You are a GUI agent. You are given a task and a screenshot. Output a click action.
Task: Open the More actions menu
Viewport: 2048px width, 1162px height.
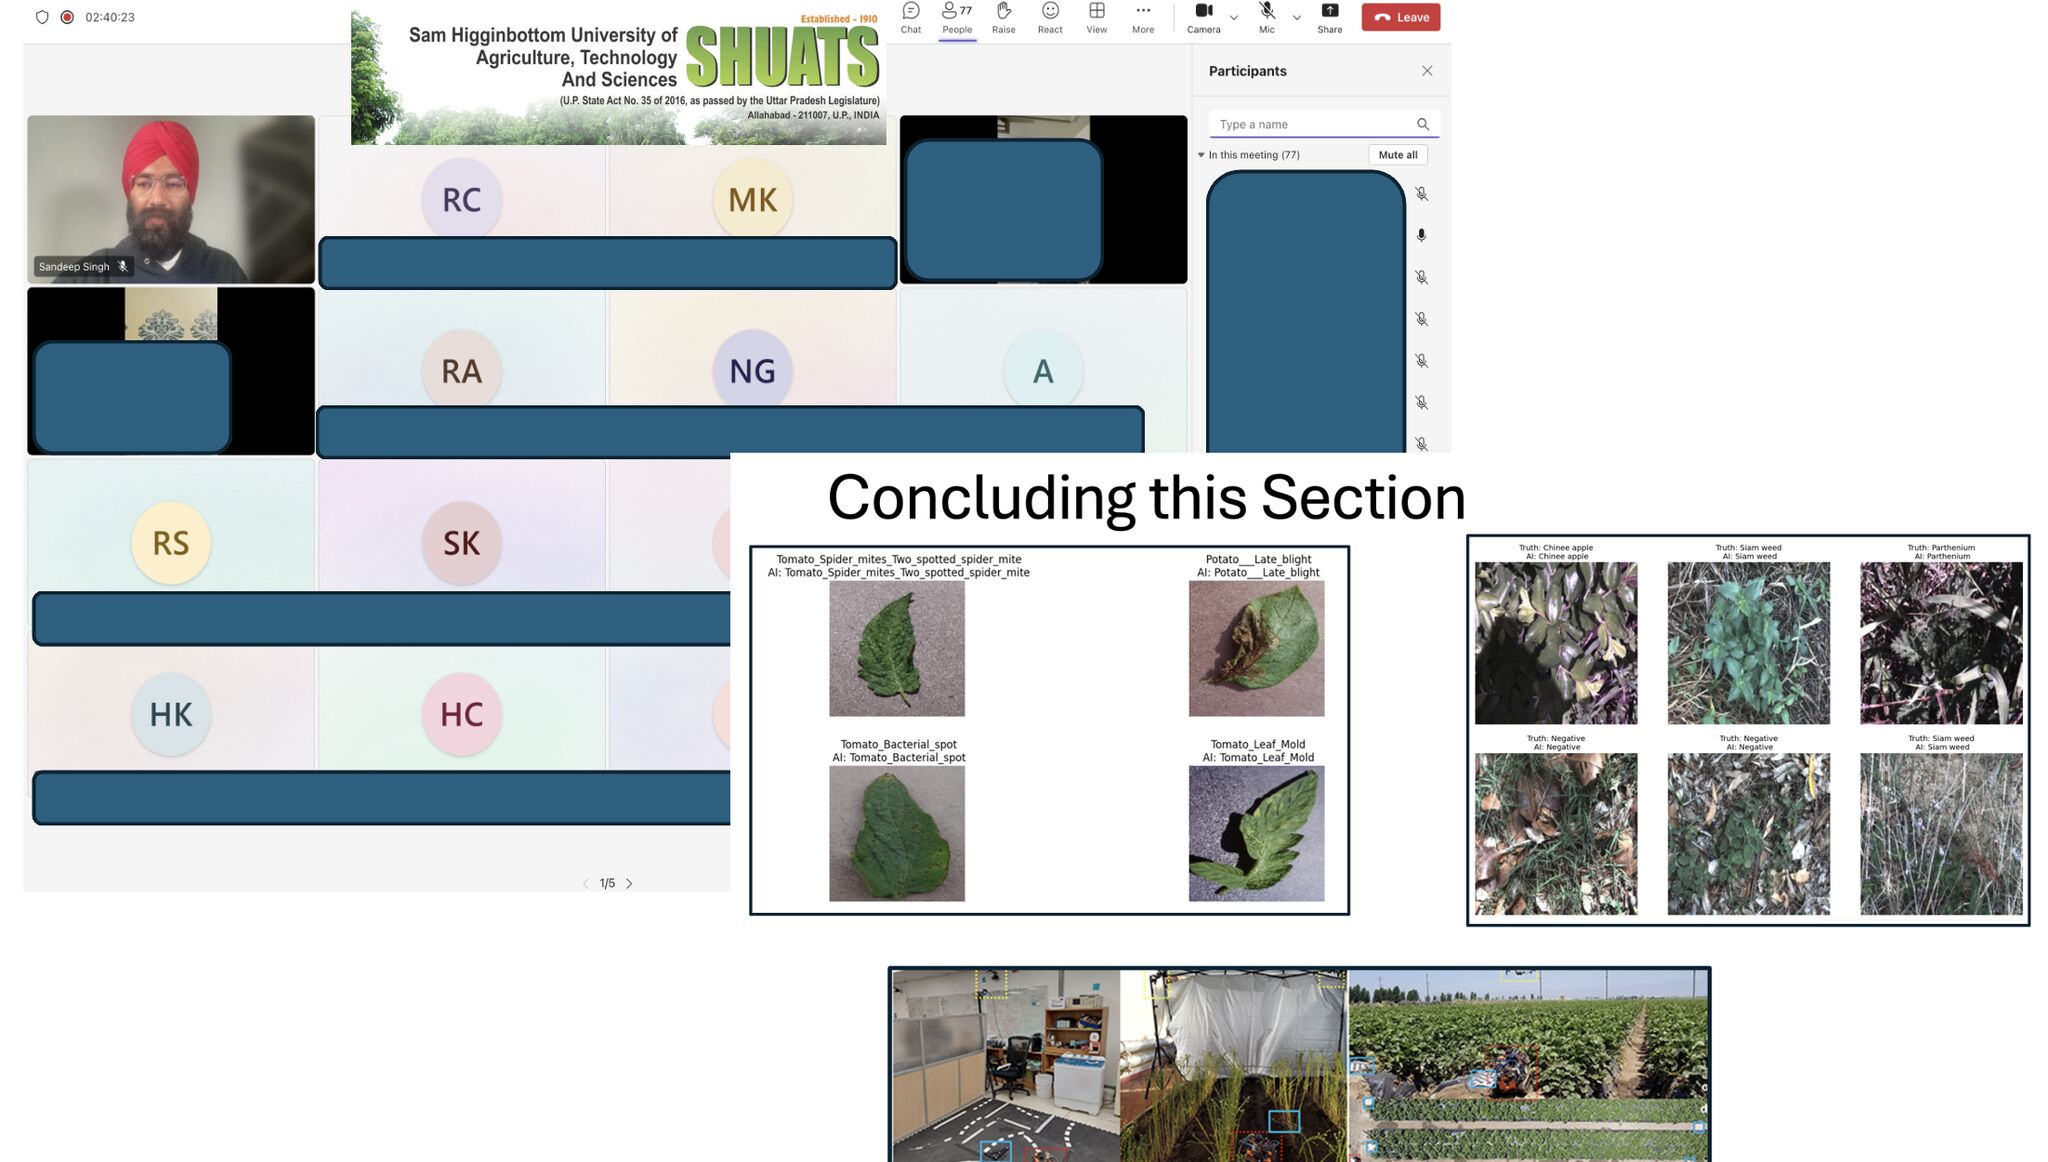[x=1142, y=17]
